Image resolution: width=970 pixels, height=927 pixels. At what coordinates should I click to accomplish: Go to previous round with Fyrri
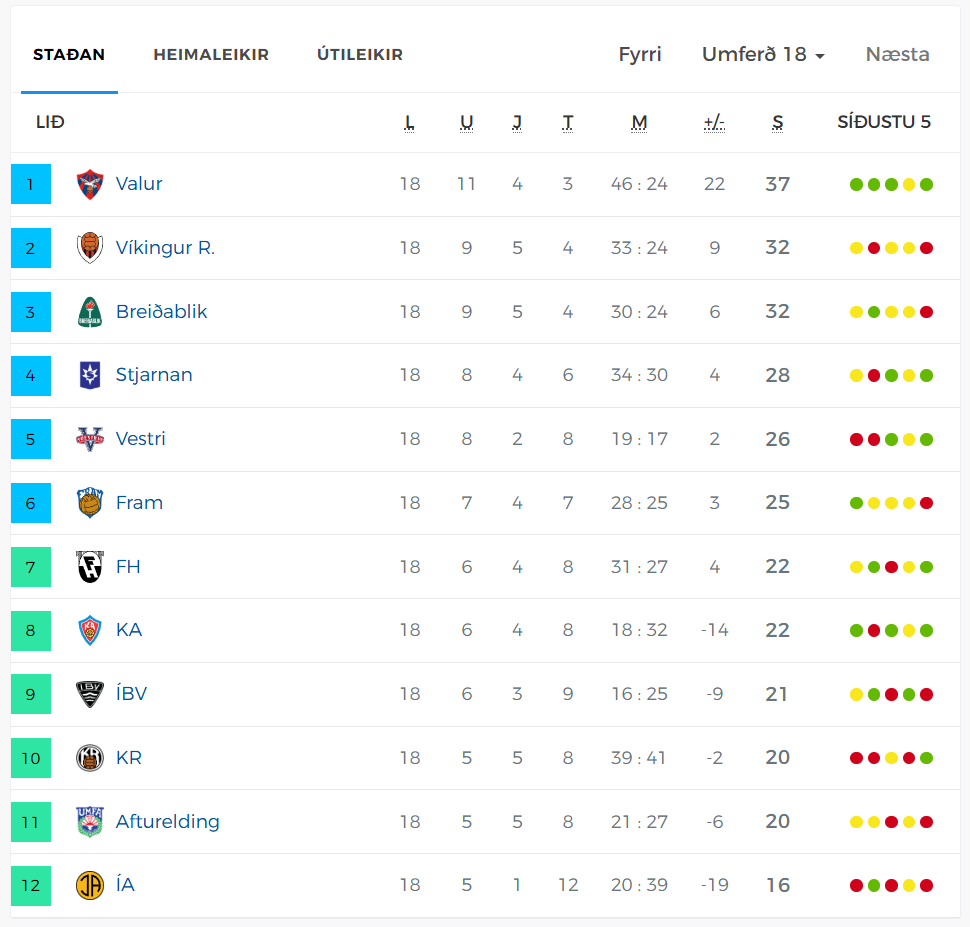(640, 54)
